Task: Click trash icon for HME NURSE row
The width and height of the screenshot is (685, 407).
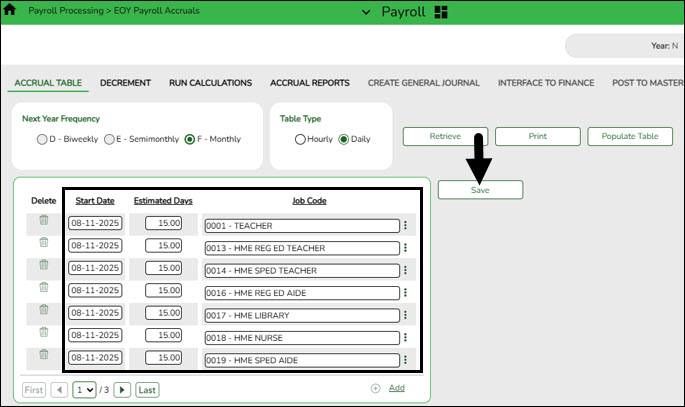Action: (x=43, y=332)
